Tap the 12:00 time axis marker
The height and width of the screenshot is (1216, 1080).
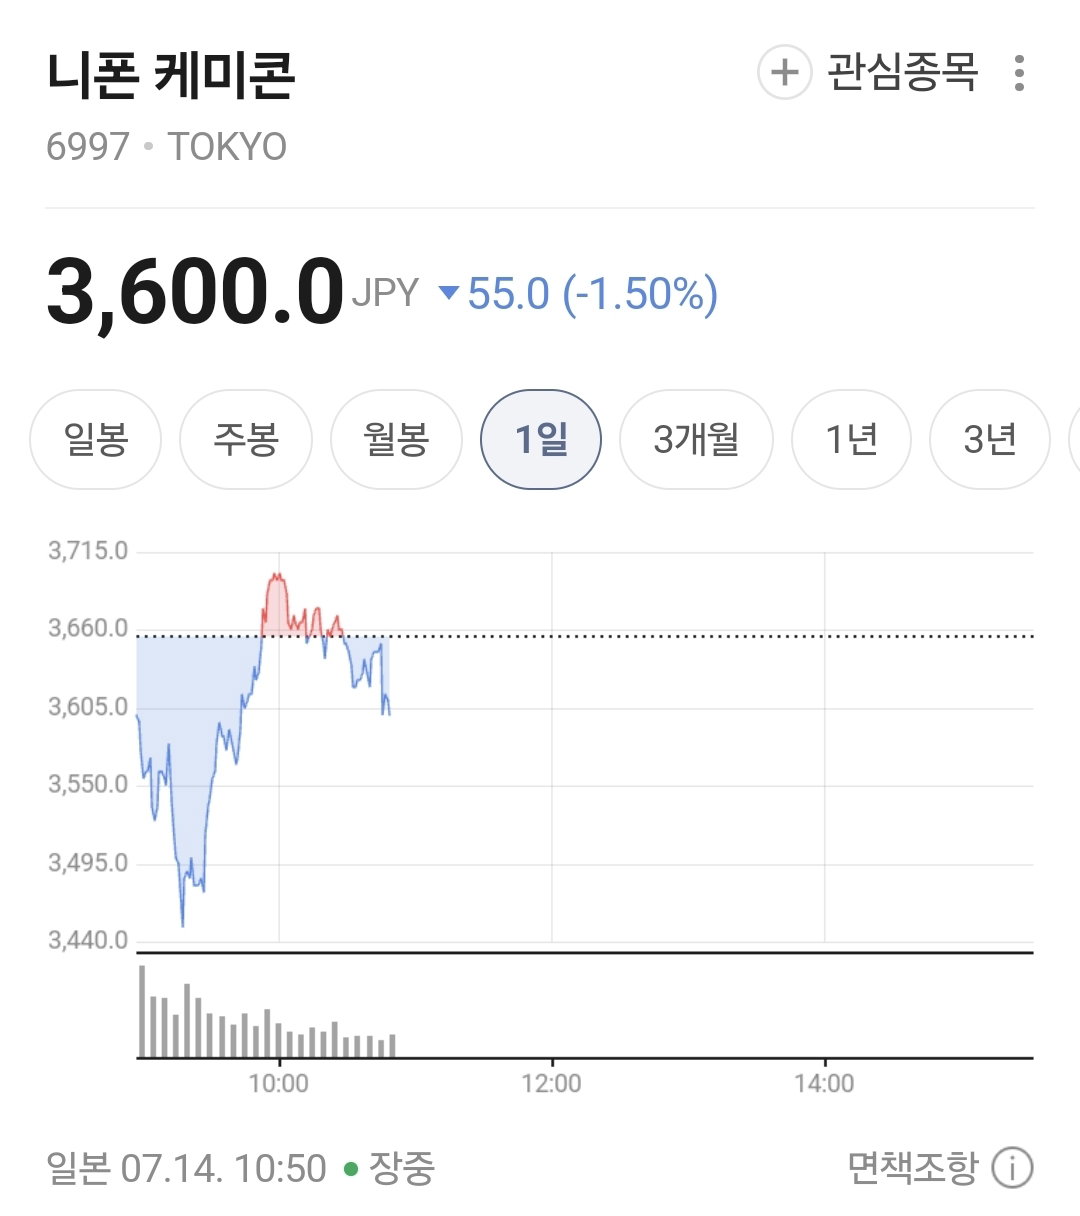(552, 1084)
